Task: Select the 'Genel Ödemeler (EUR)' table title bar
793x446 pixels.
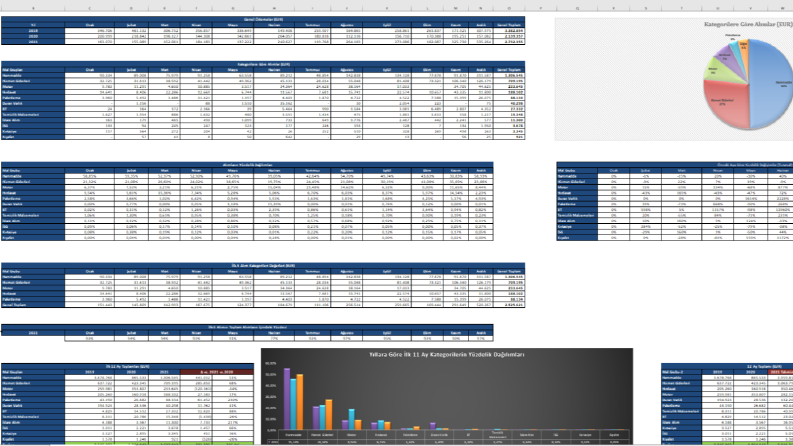Action: tap(263, 19)
